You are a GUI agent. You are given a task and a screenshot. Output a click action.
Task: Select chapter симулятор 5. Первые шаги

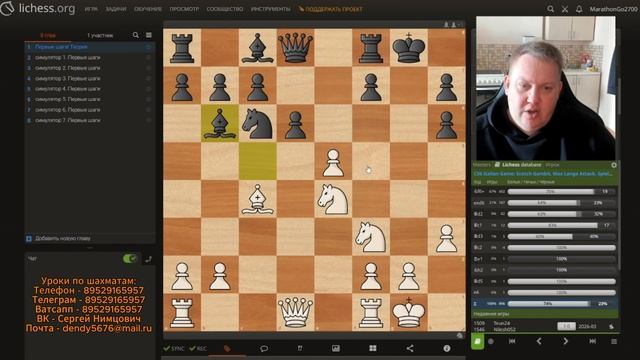90,99
